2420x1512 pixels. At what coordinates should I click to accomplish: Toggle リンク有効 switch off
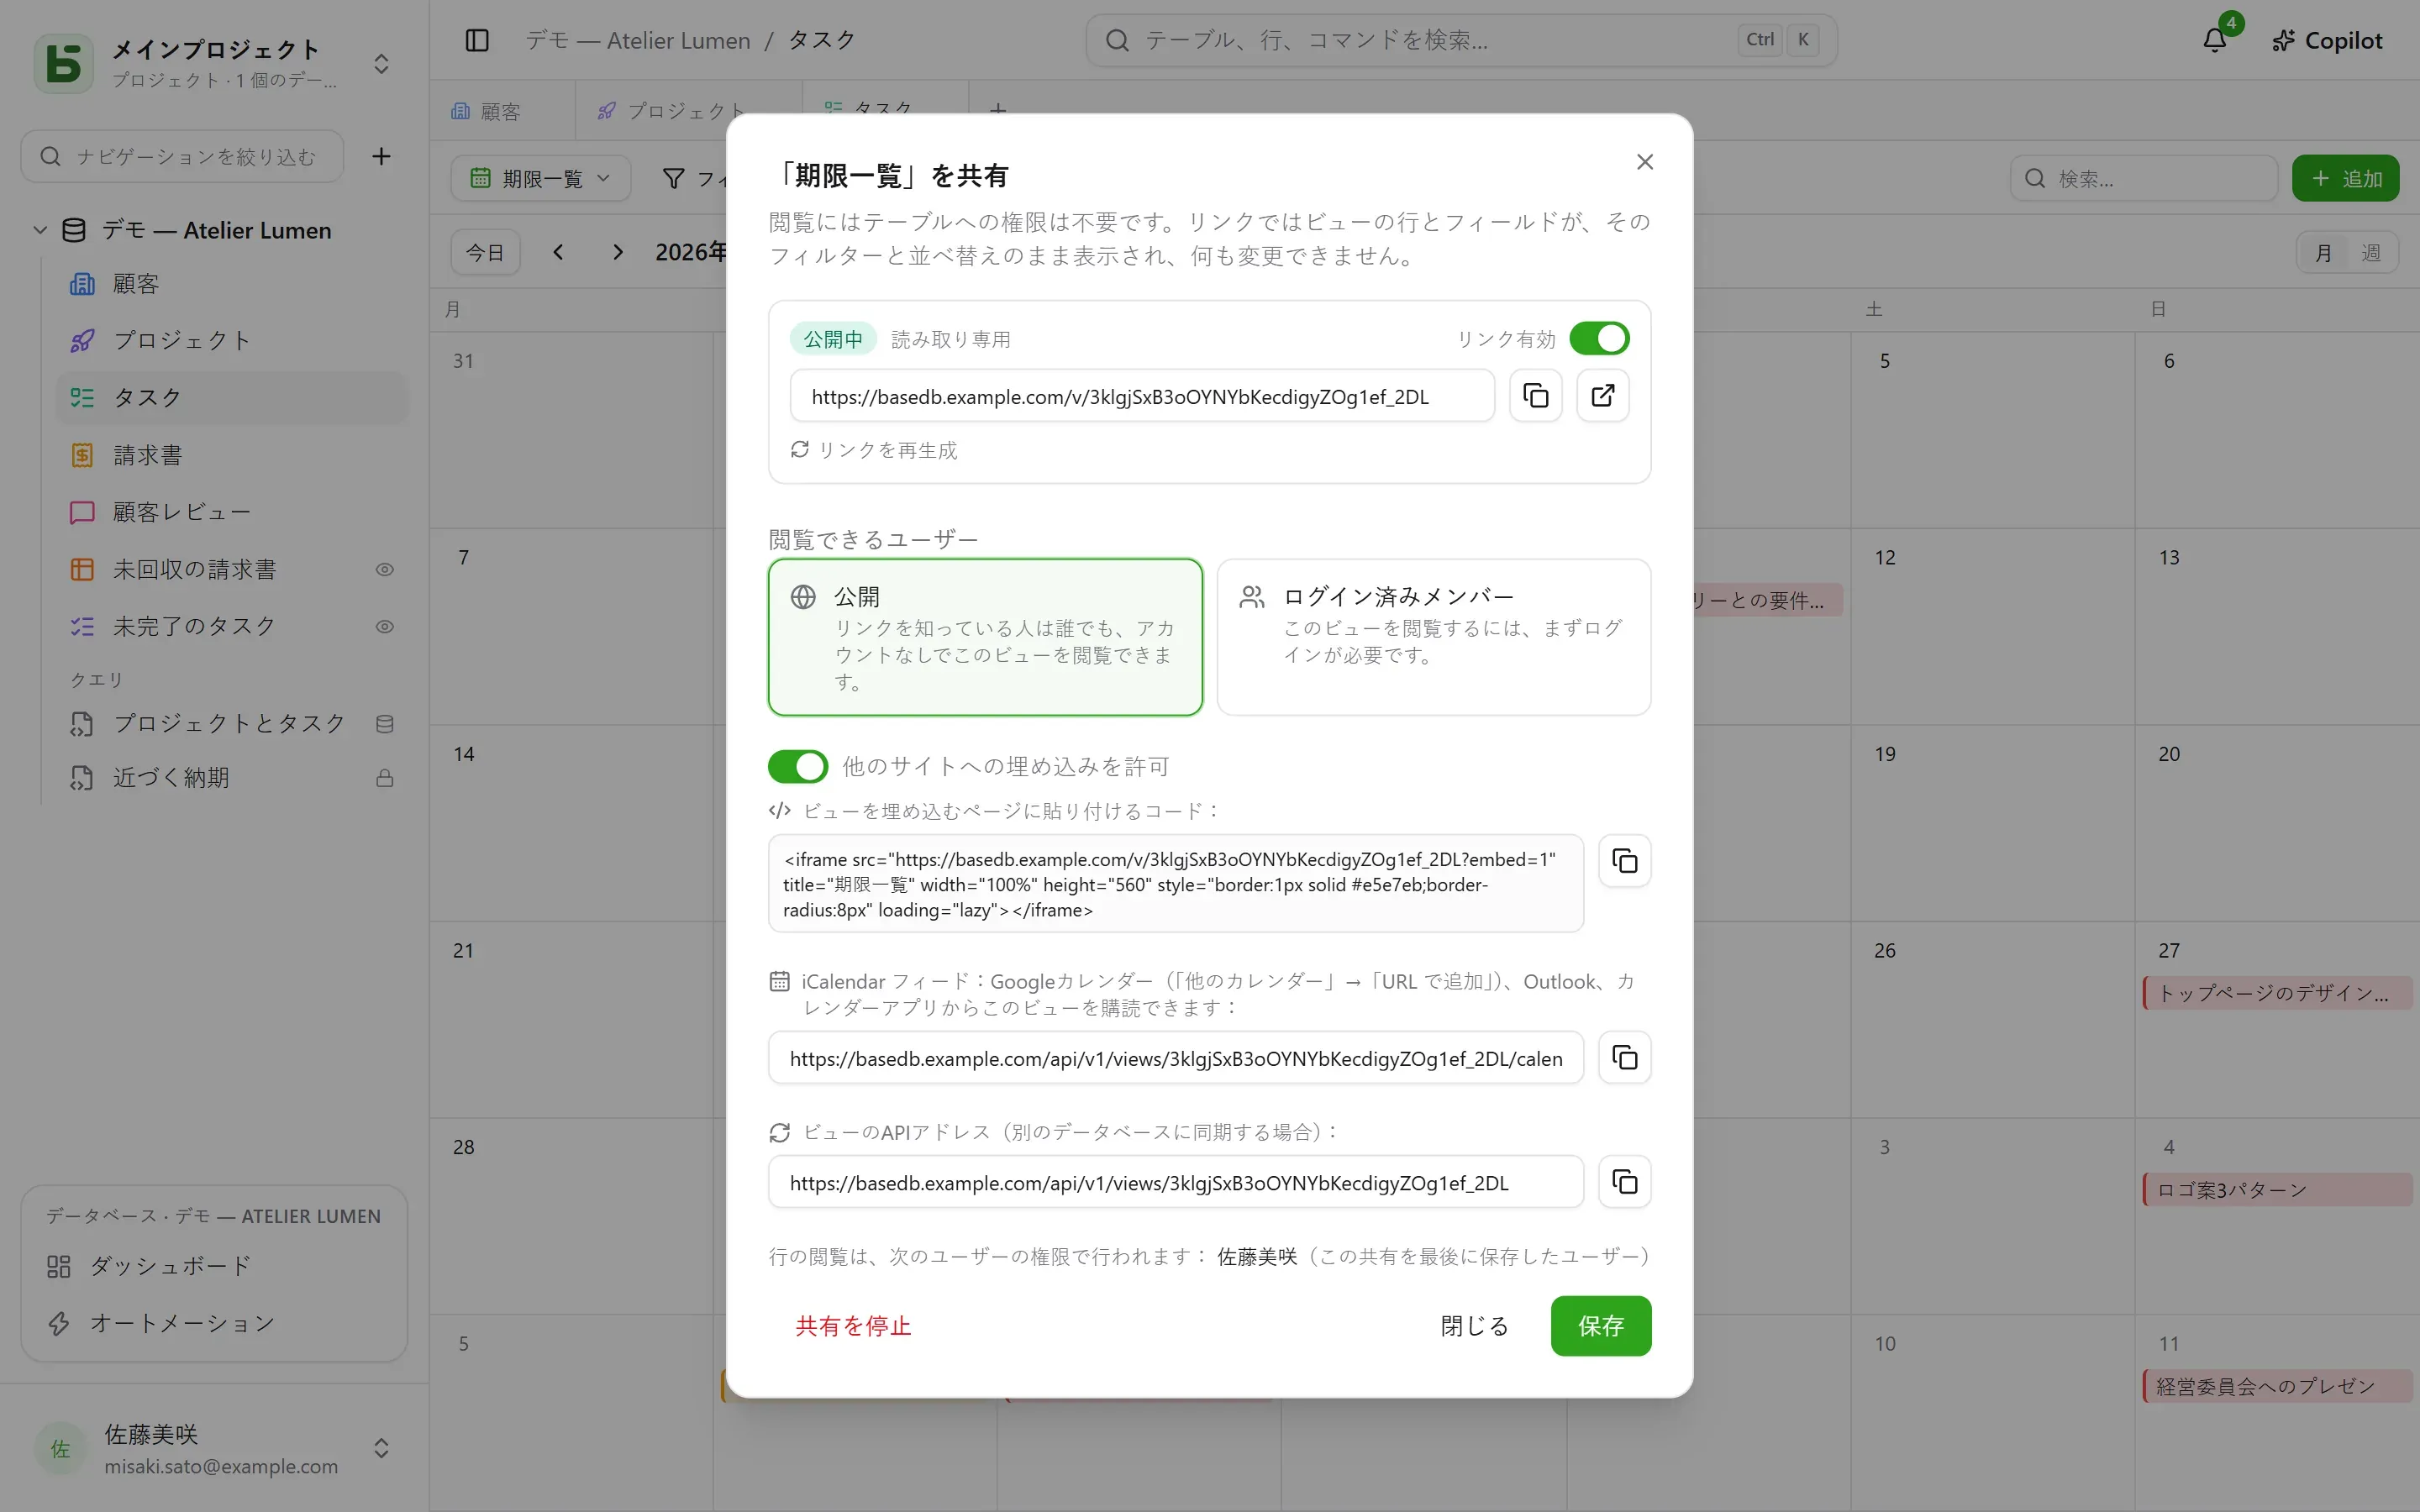pos(1599,339)
